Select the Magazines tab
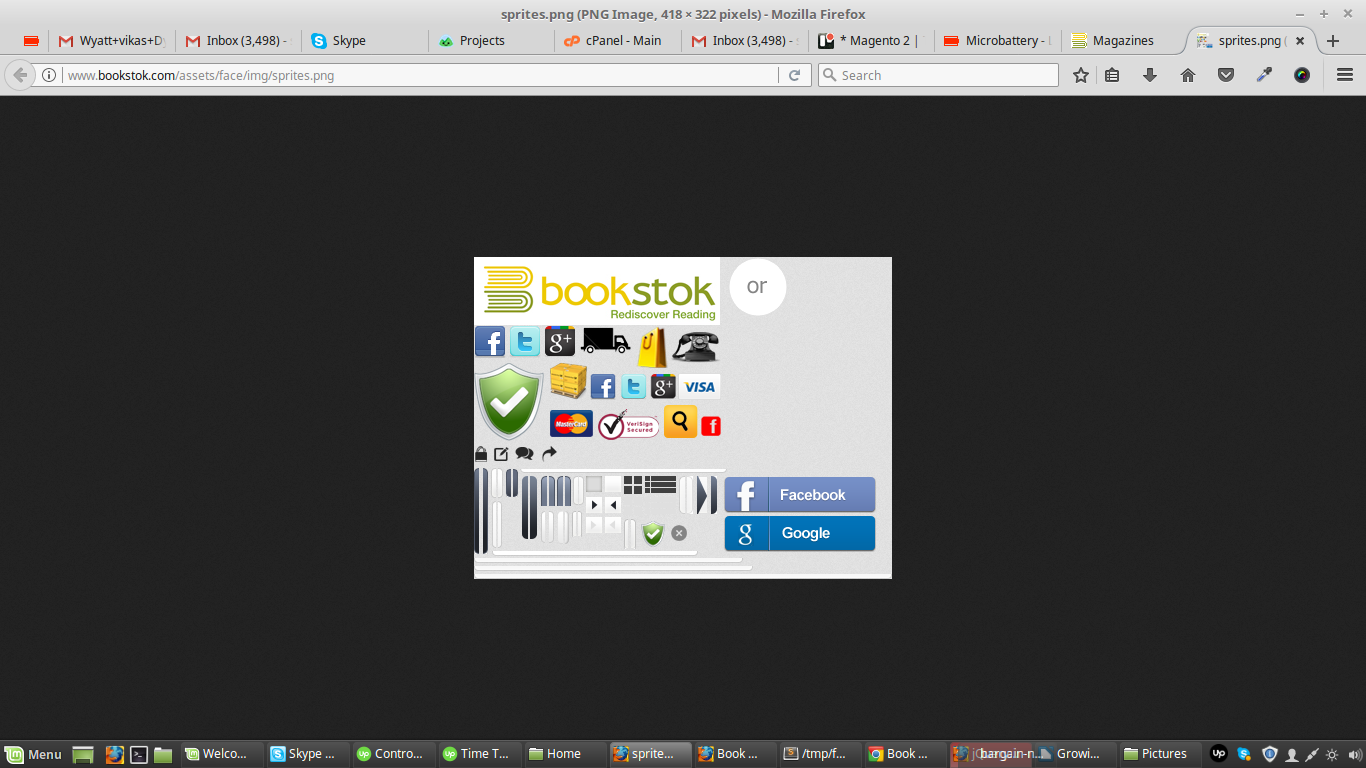This screenshot has height=768, width=1366. click(1122, 41)
